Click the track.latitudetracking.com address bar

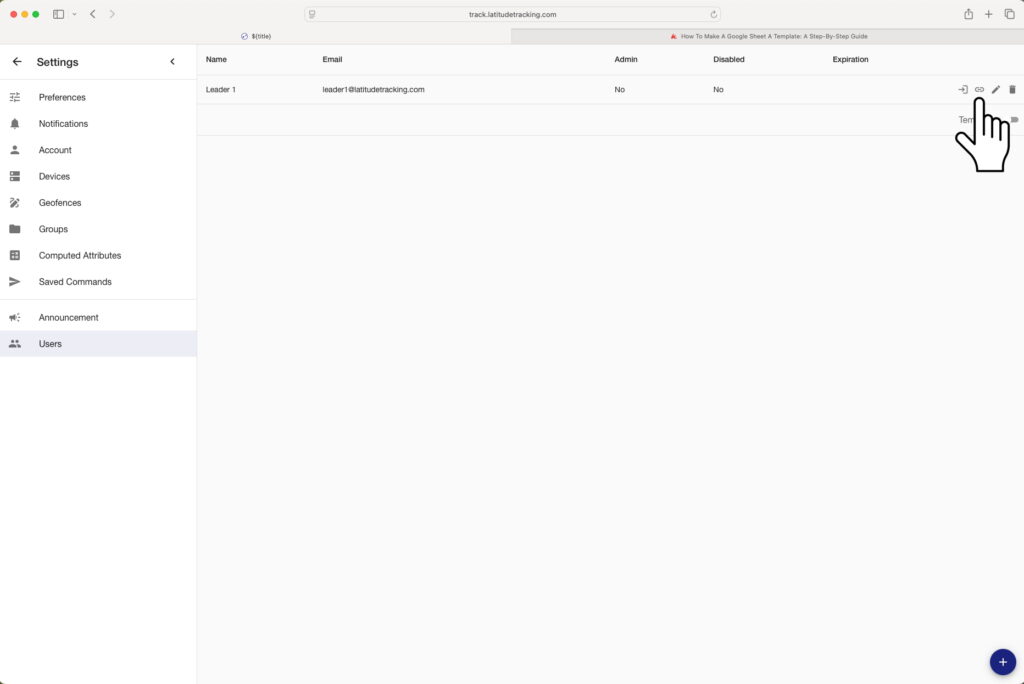point(512,14)
